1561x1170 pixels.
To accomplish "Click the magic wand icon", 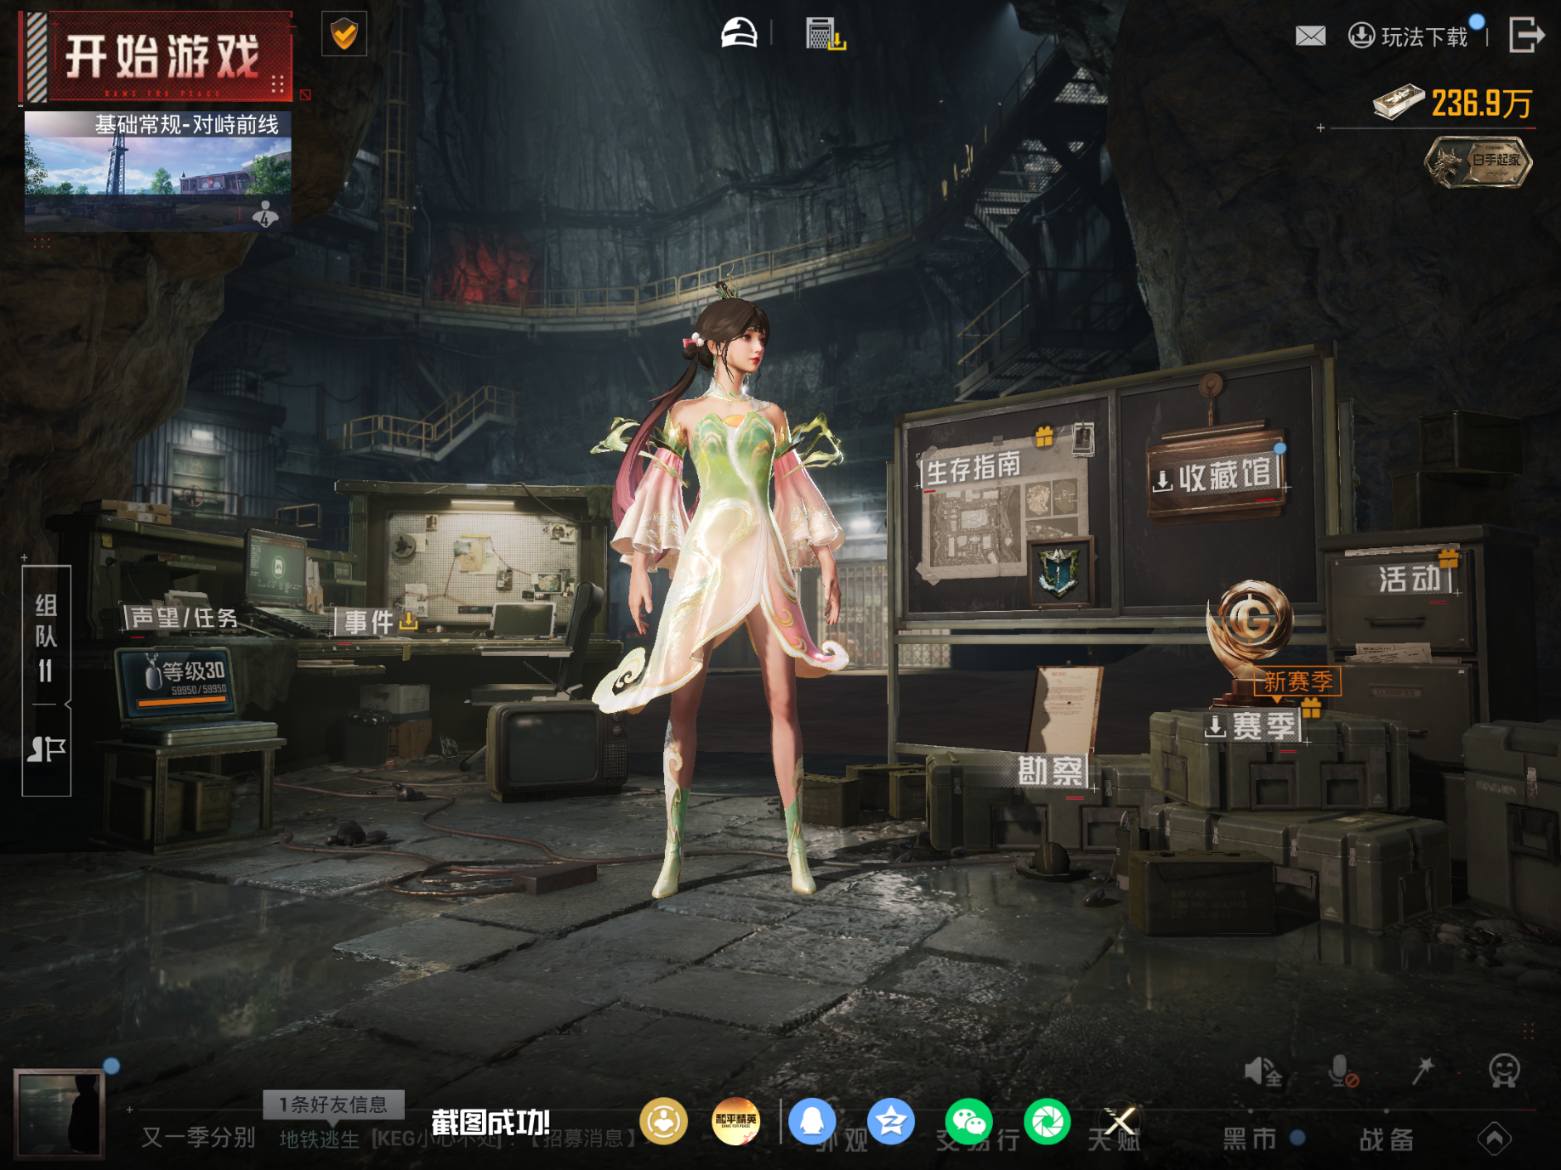I will point(1423,1071).
